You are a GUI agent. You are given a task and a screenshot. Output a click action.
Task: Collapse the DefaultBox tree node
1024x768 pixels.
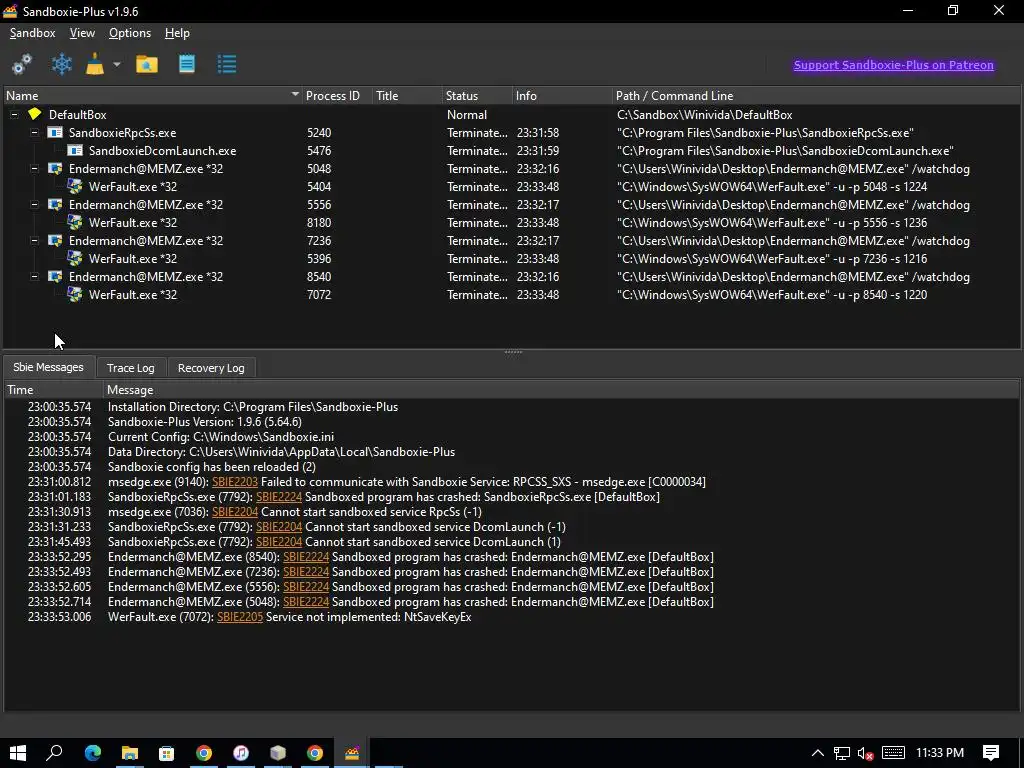click(x=14, y=114)
